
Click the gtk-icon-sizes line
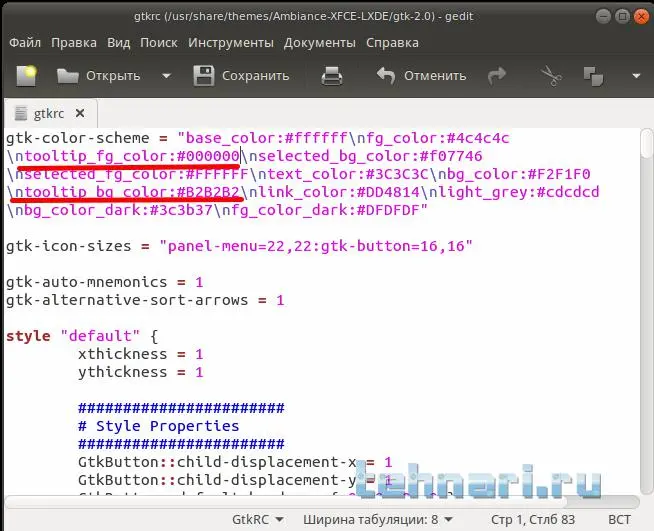(x=239, y=246)
